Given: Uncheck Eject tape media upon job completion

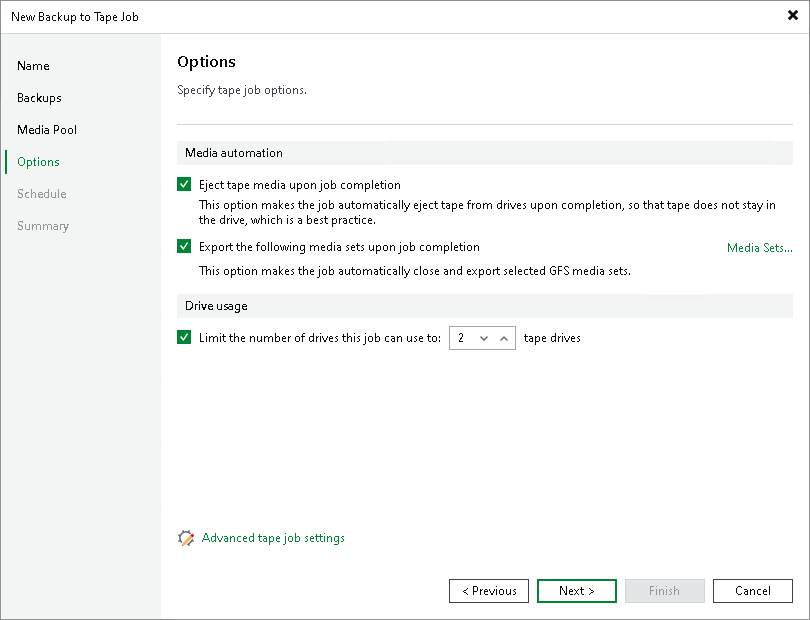Looking at the screenshot, I should (184, 184).
